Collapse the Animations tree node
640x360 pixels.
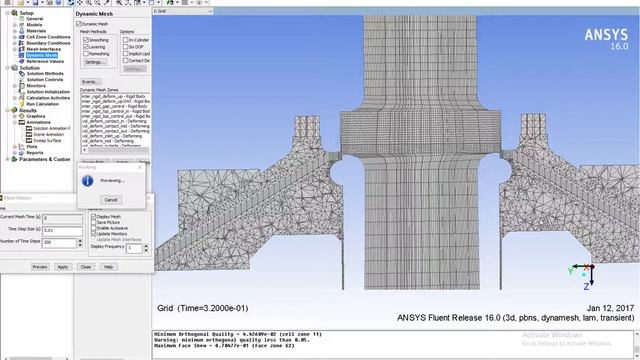pos(15,122)
